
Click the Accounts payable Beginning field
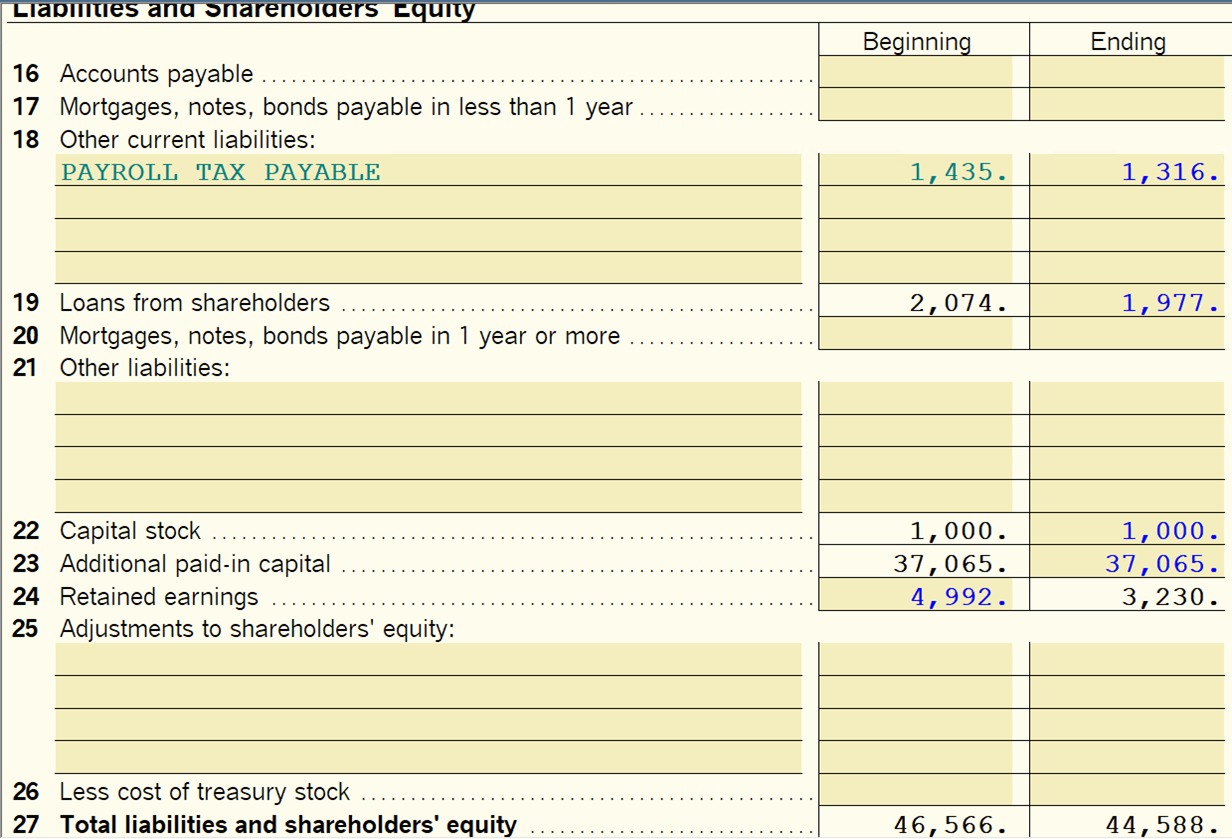pyautogui.click(x=916, y=73)
